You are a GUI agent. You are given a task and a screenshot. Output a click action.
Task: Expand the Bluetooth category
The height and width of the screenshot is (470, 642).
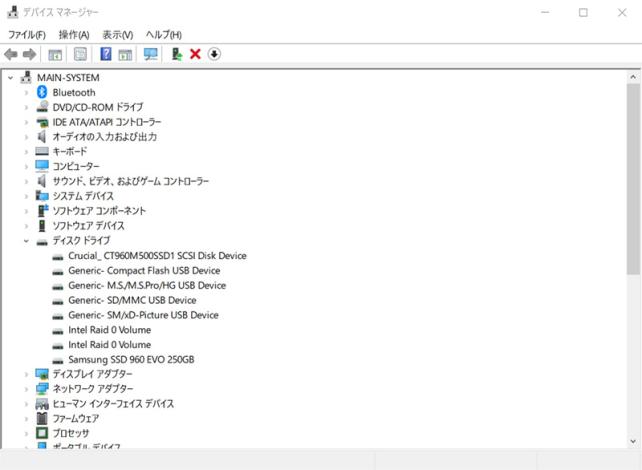pos(26,93)
